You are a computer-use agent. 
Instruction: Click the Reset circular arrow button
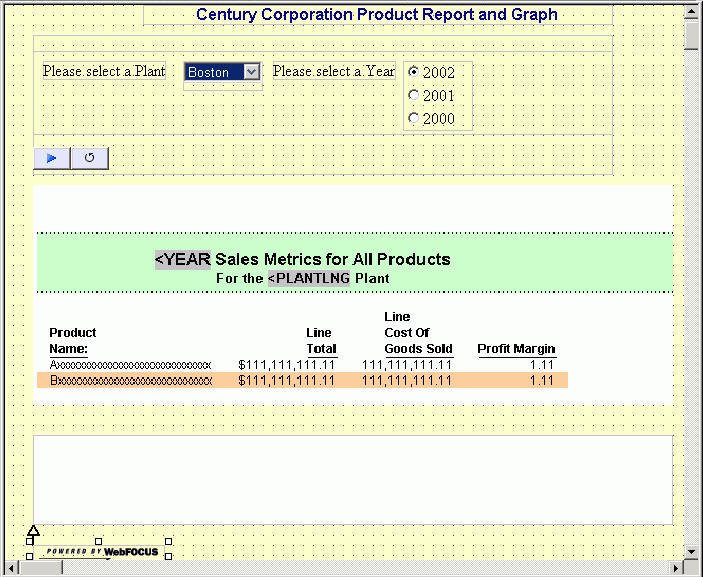(x=90, y=158)
